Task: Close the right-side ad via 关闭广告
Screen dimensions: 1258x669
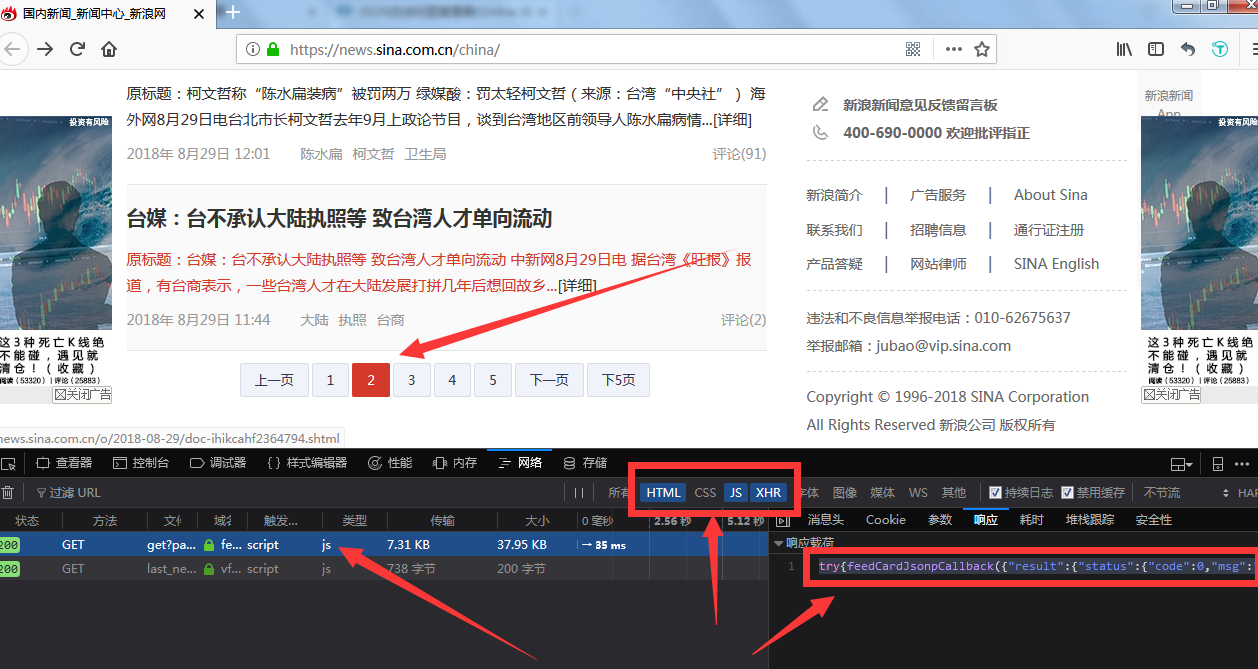Action: point(1171,395)
